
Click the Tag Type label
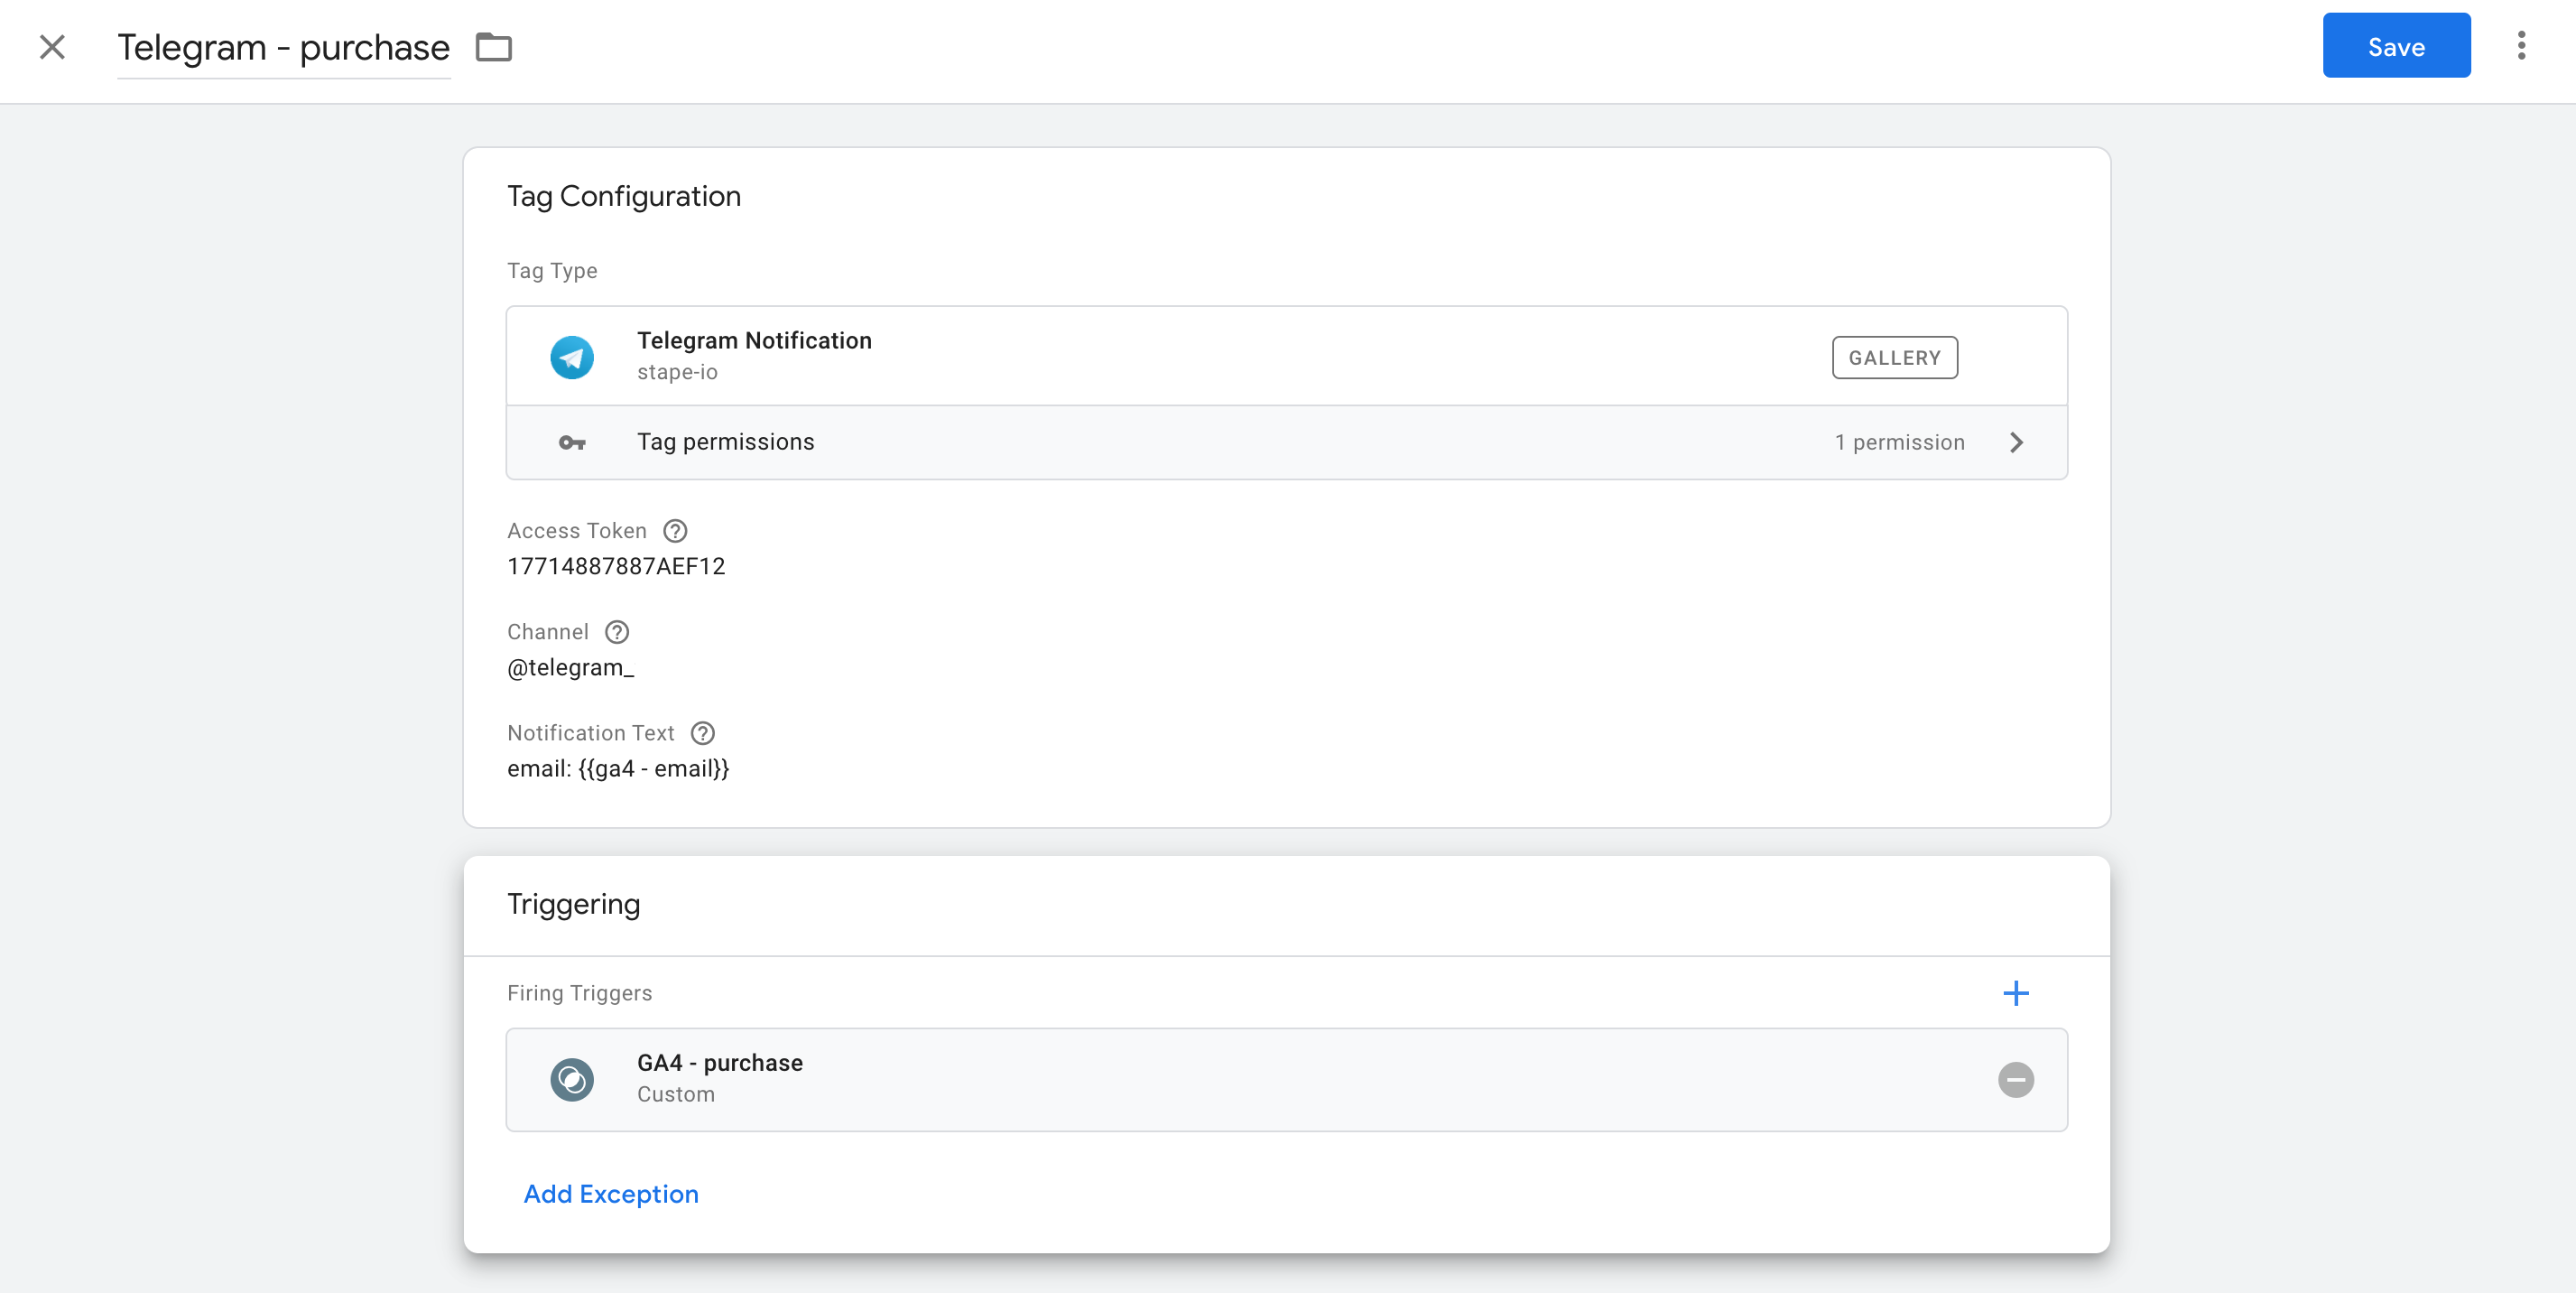coord(552,271)
